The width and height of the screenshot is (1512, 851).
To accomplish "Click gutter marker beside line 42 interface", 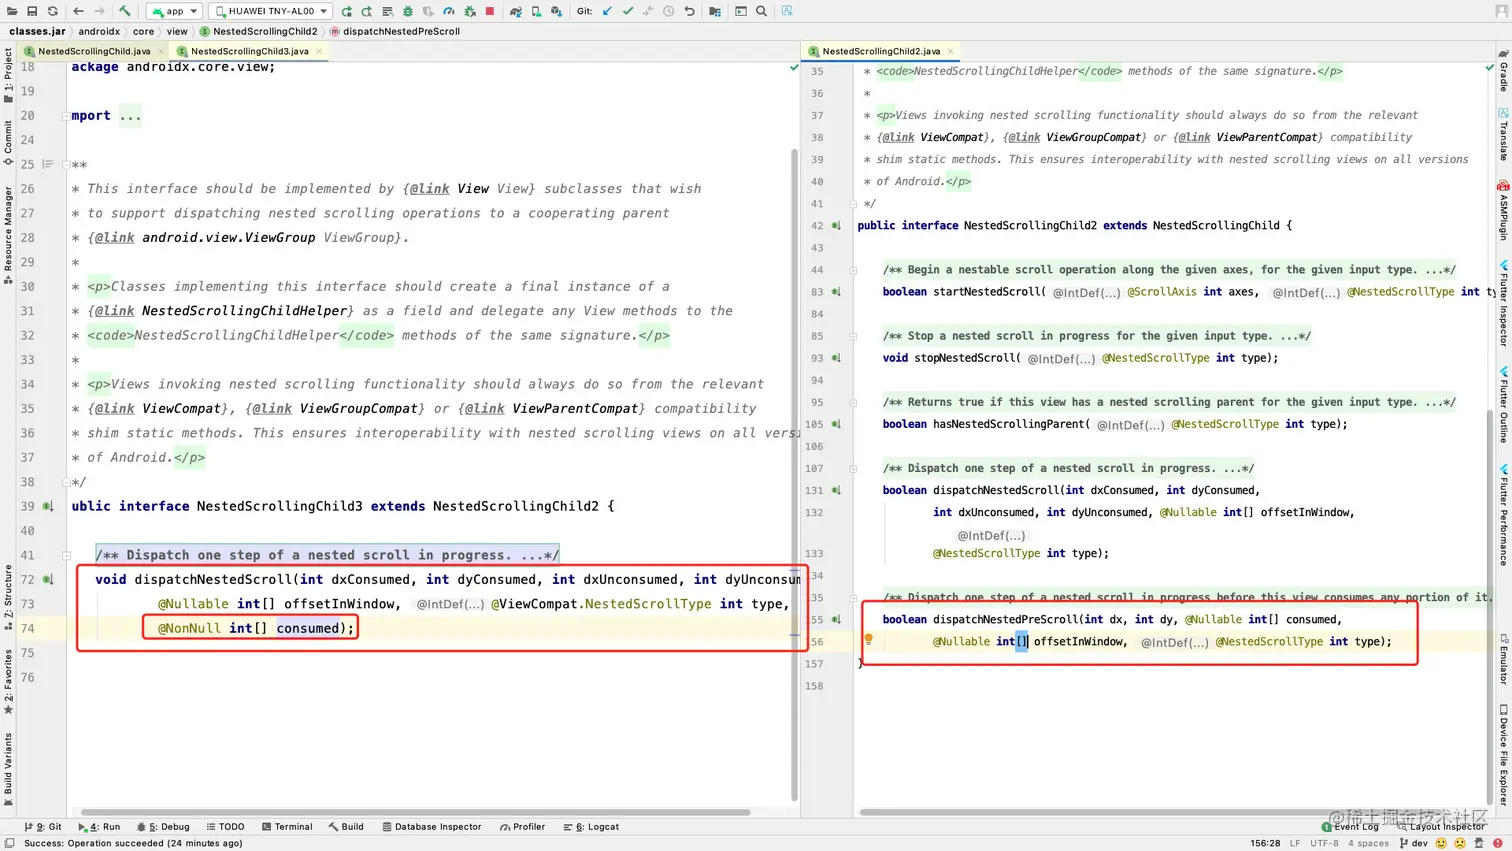I will [x=836, y=226].
